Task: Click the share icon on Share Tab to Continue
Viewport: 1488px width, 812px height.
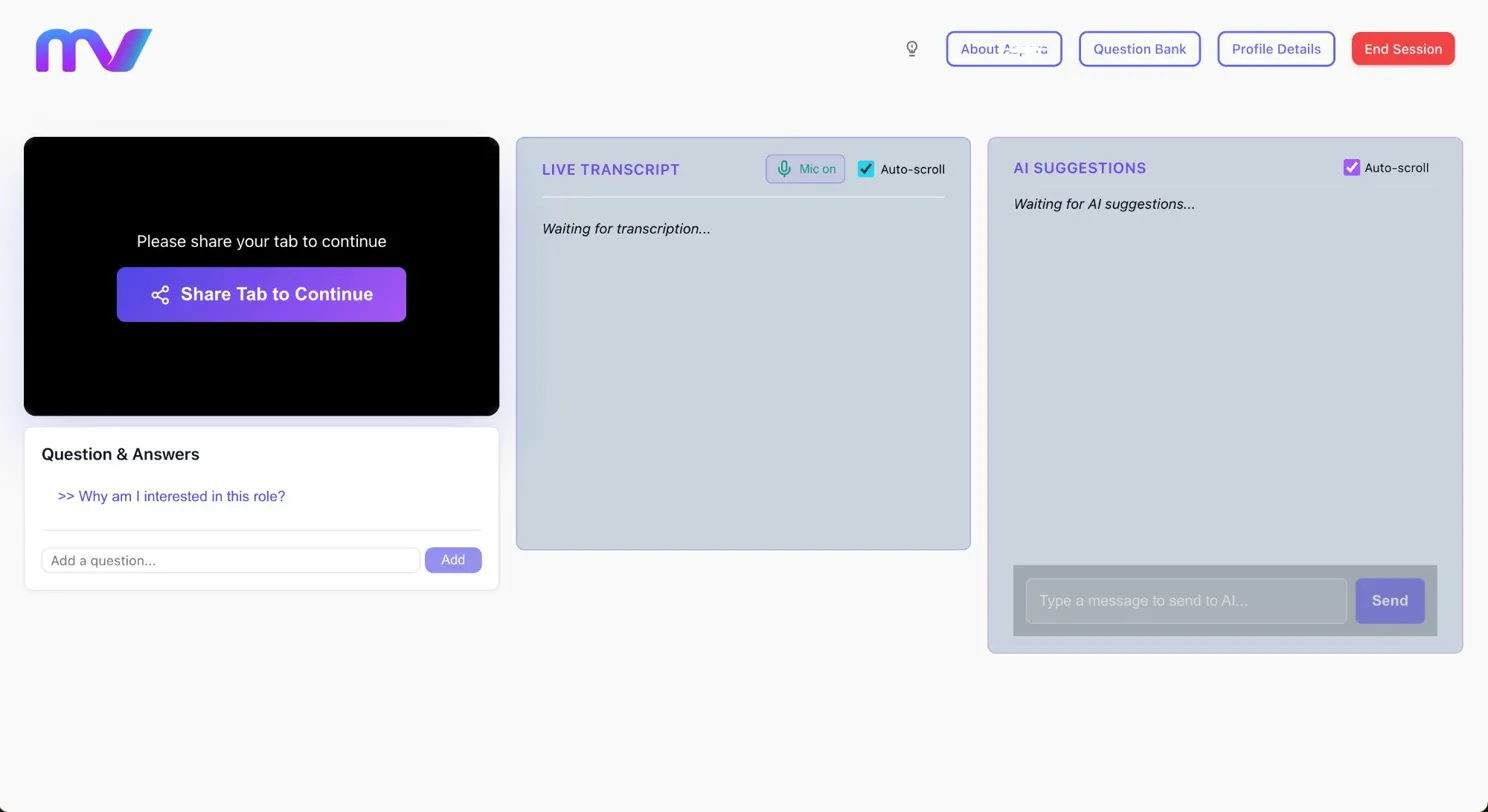Action: 161,294
